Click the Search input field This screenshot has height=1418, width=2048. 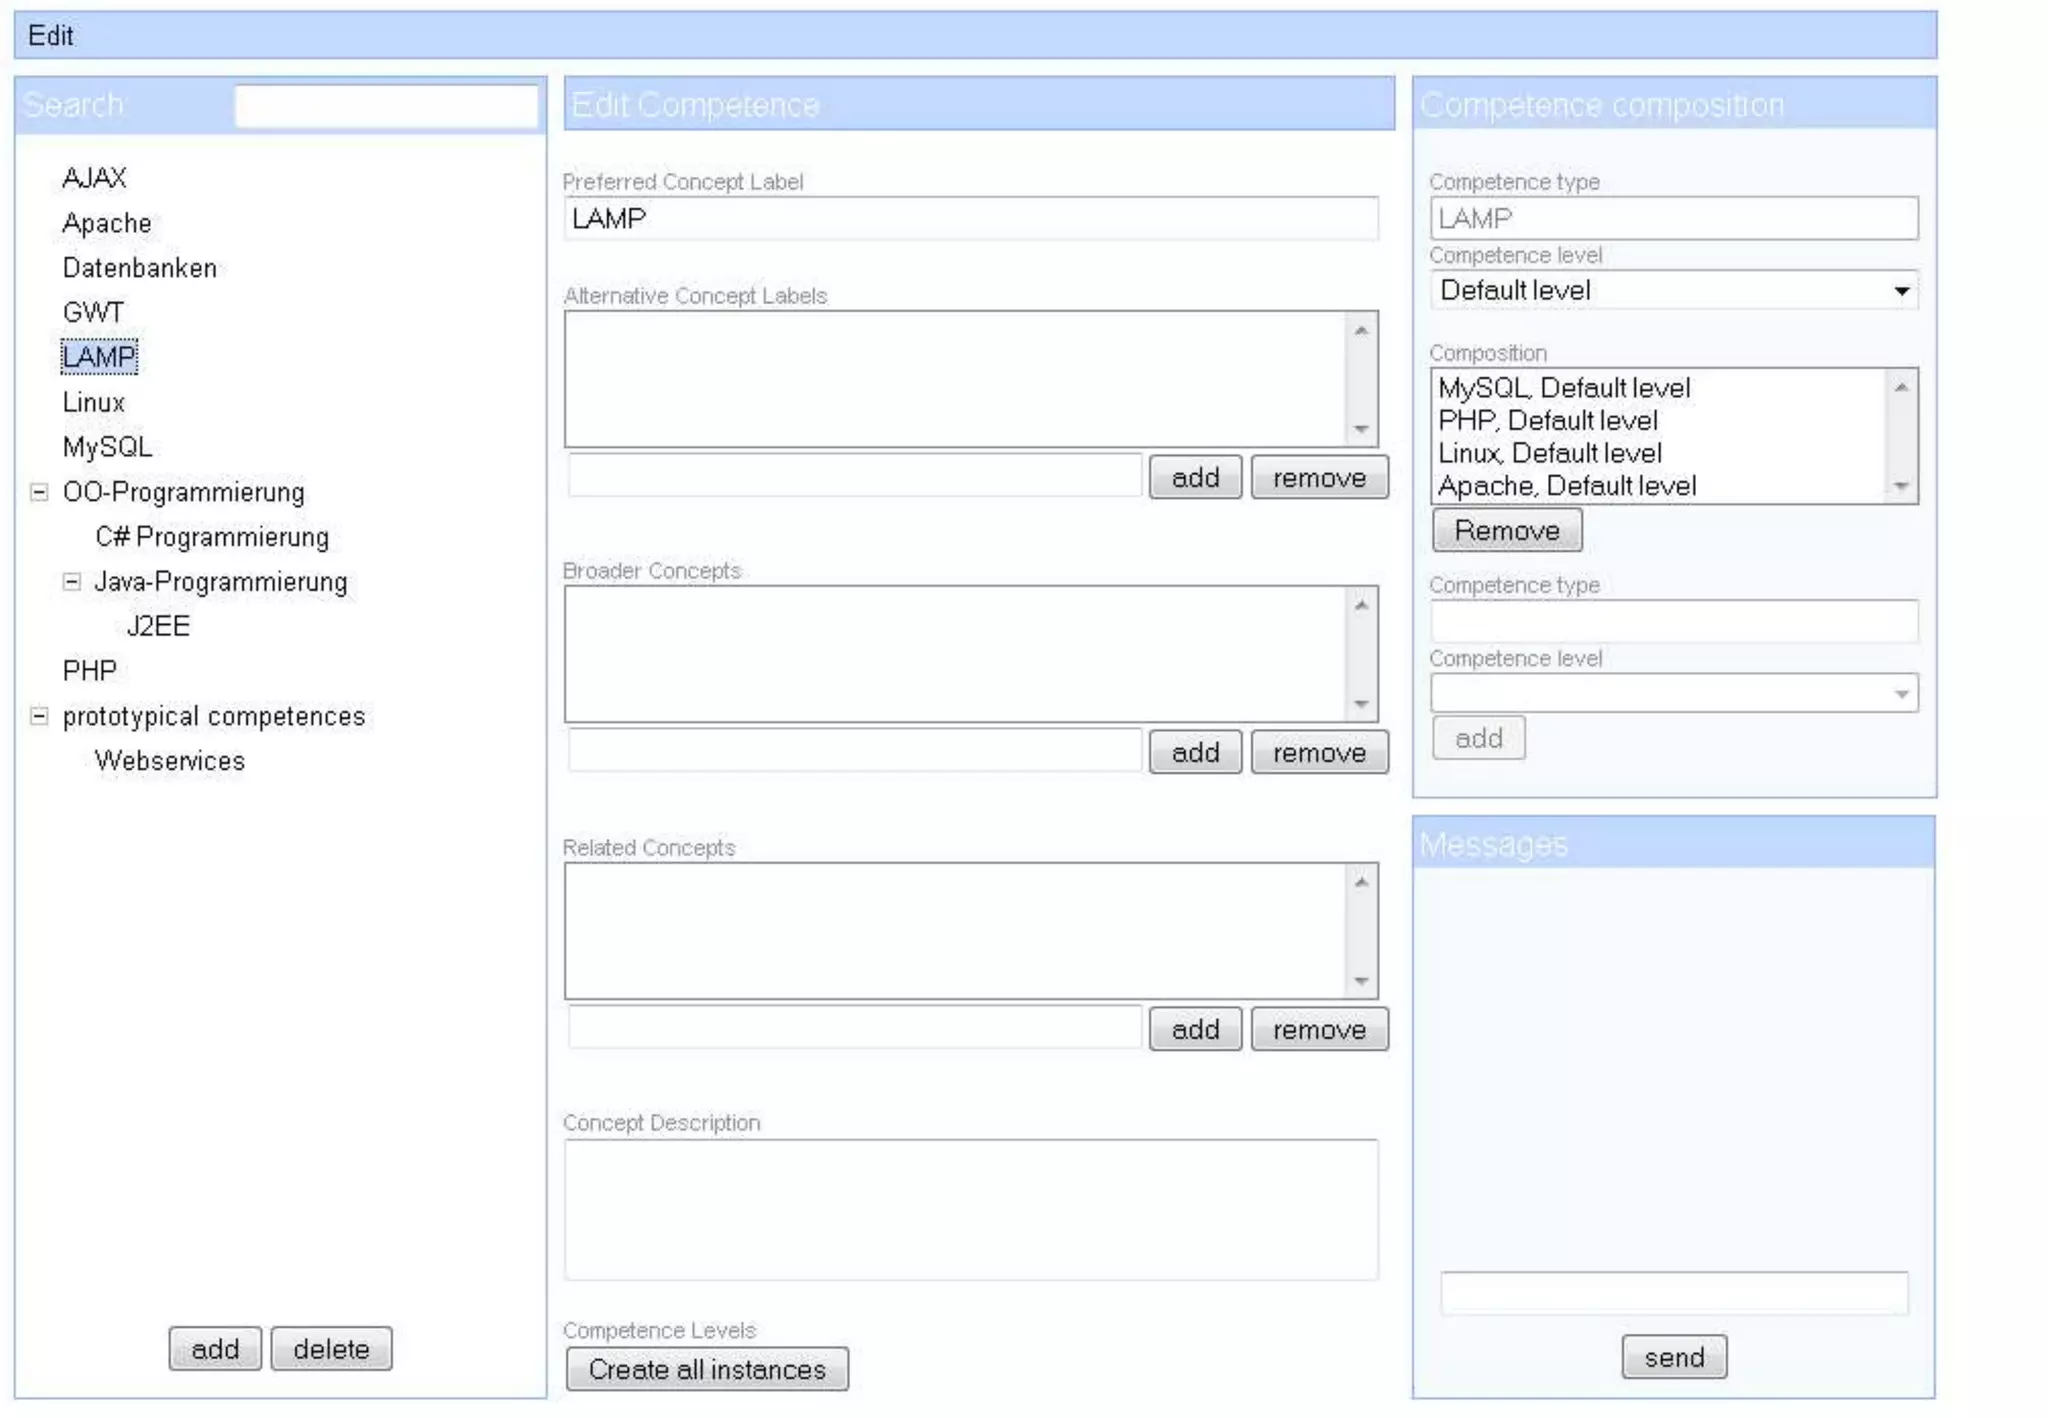point(386,106)
